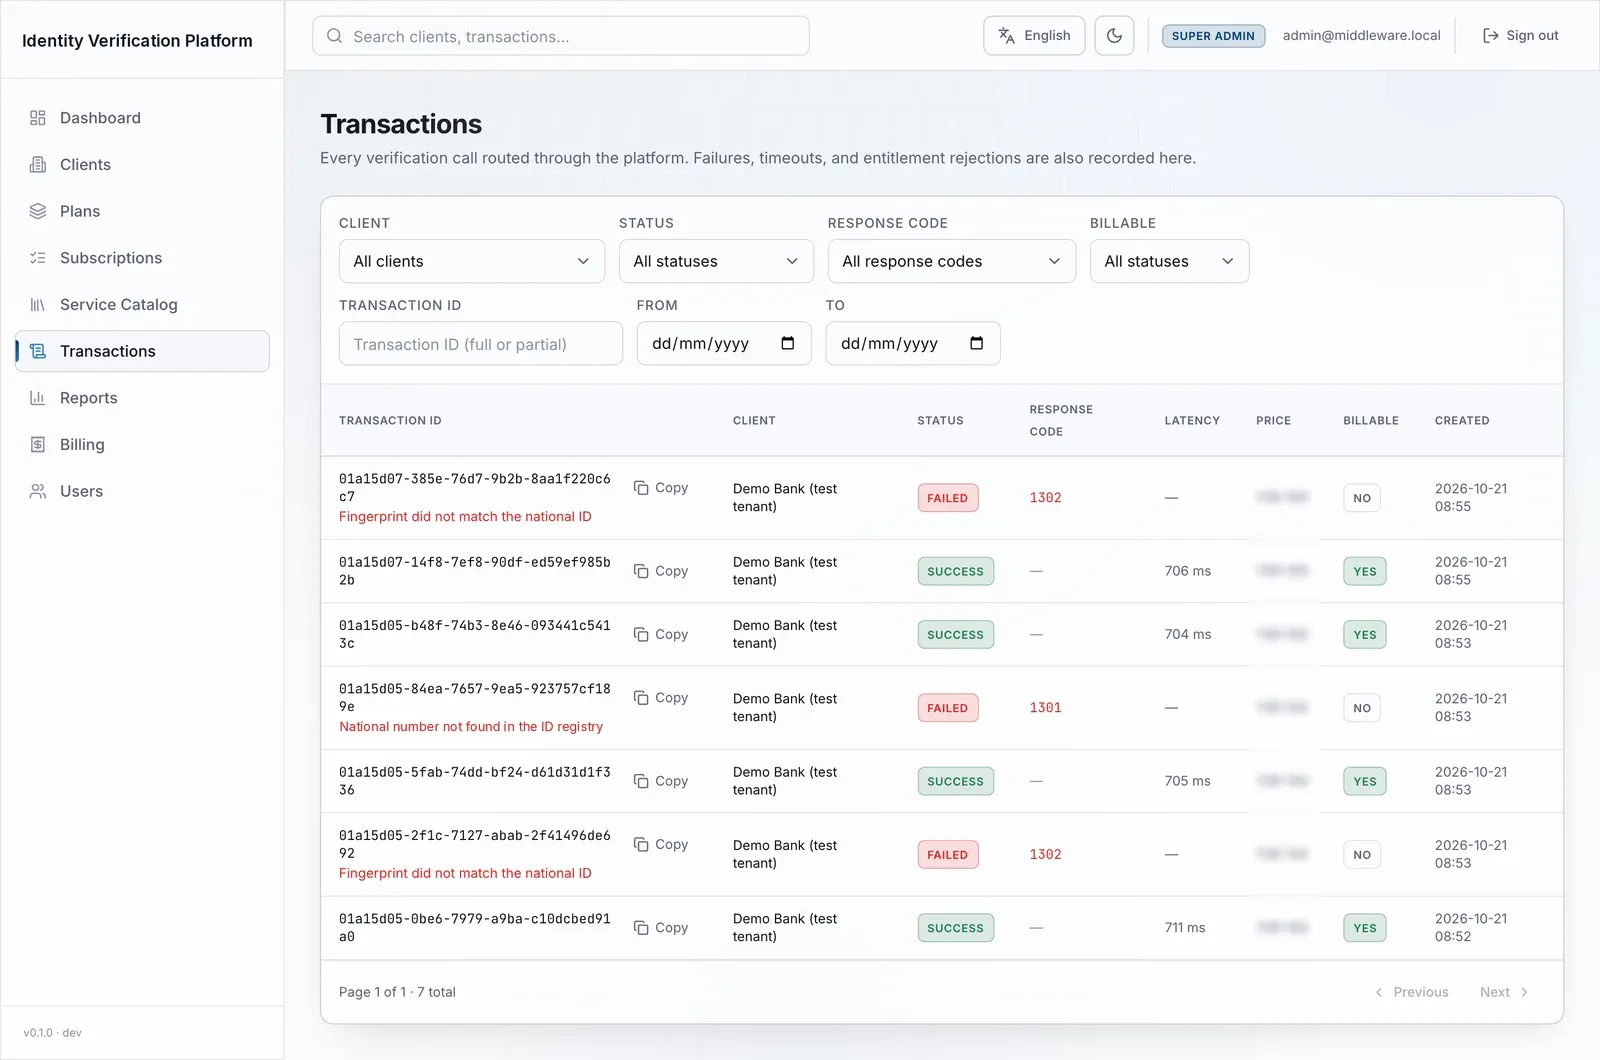The width and height of the screenshot is (1600, 1060).
Task: Open the English language selector
Action: (1034, 36)
